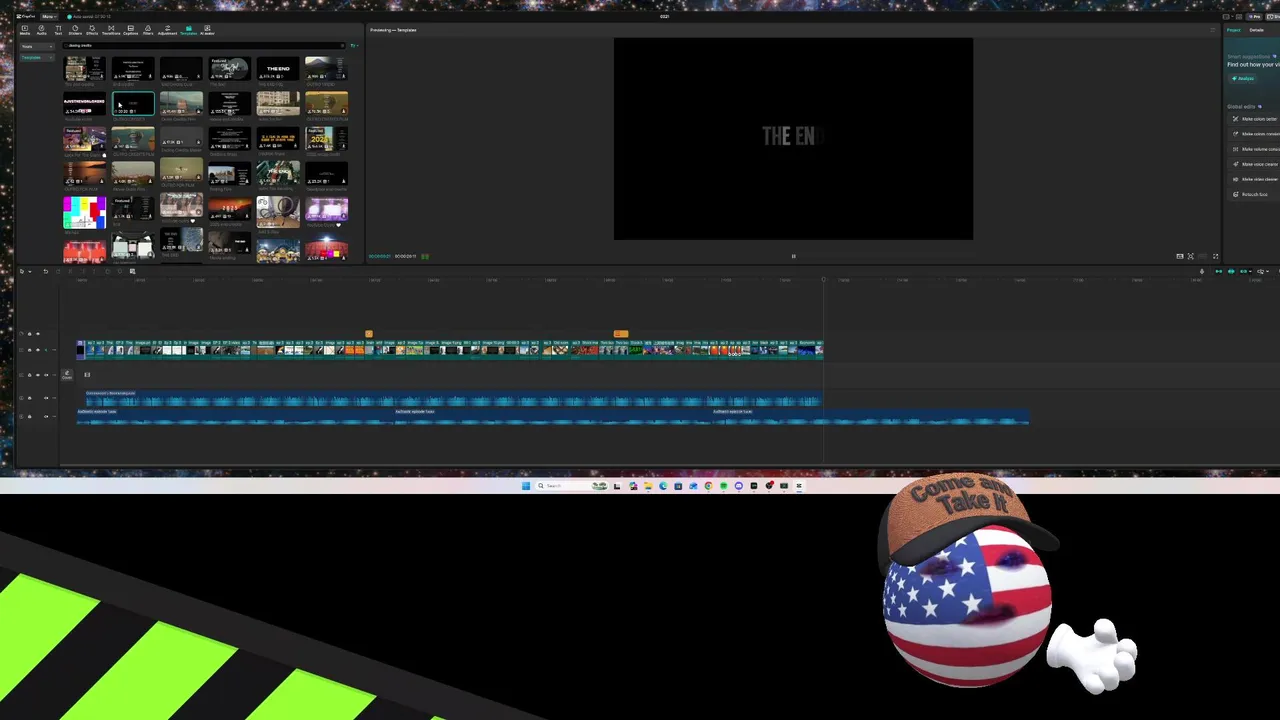Select the main video clip strip

pos(450,348)
